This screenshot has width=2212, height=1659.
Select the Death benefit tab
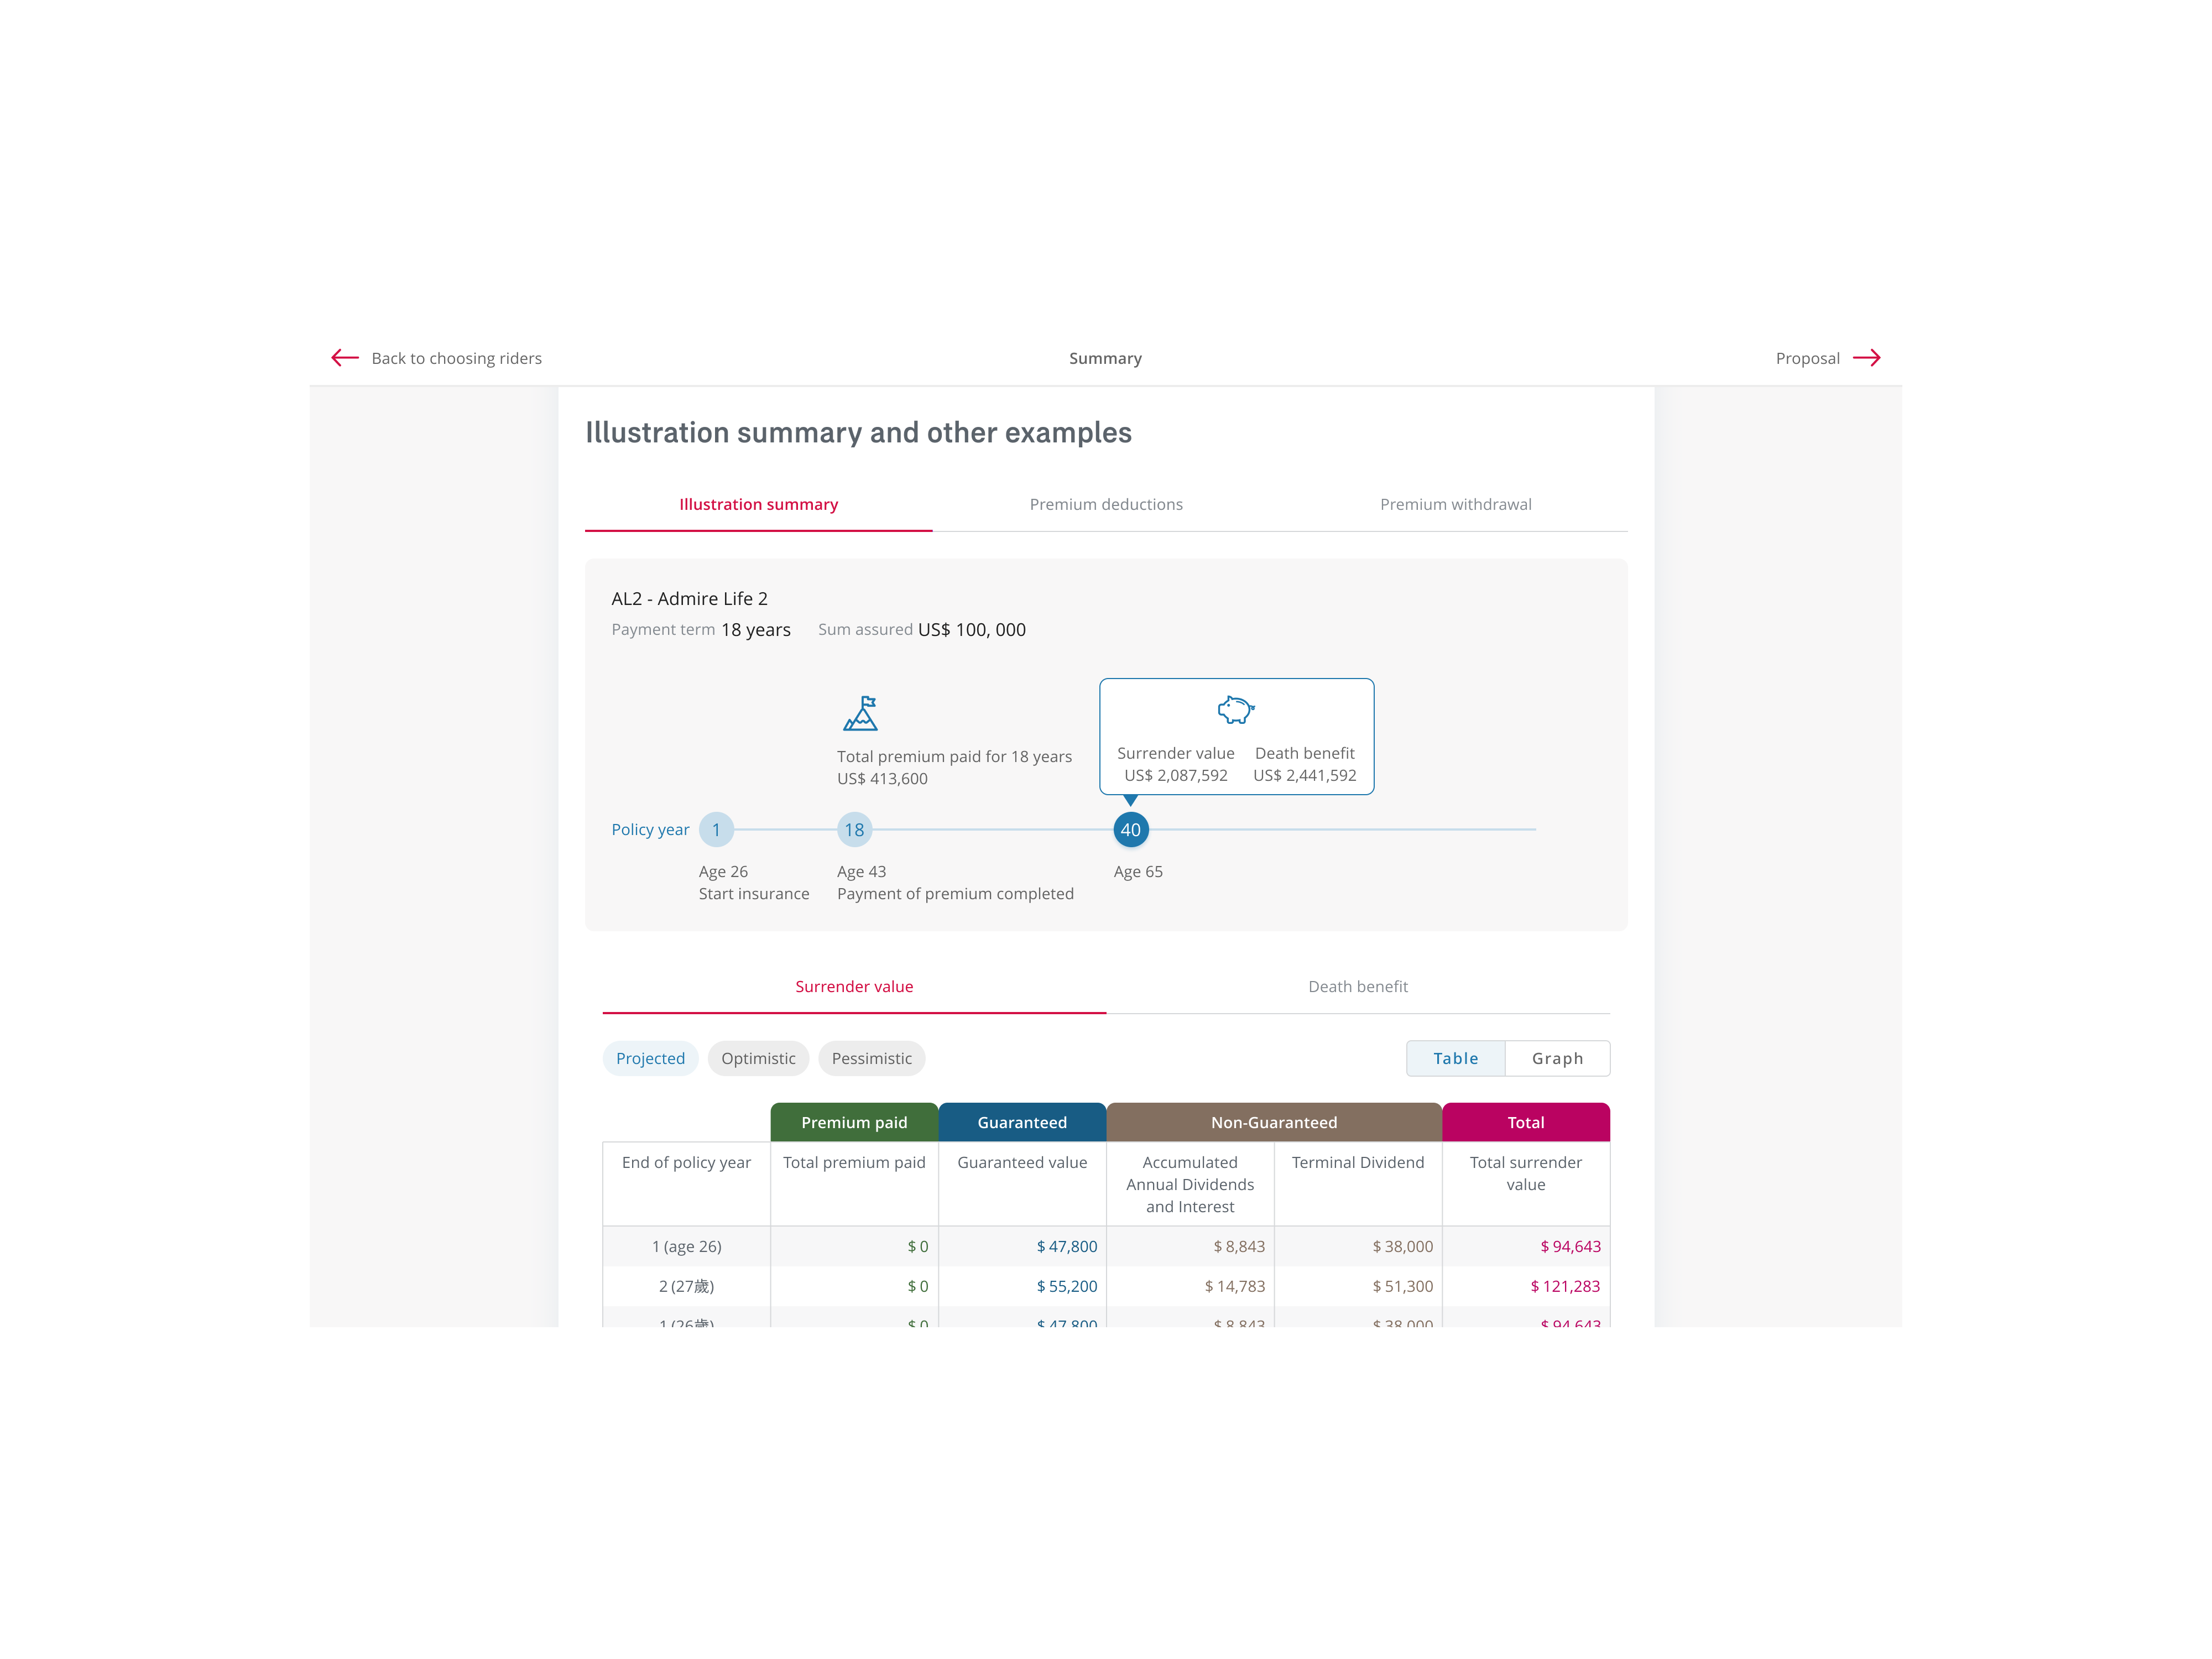point(1358,986)
